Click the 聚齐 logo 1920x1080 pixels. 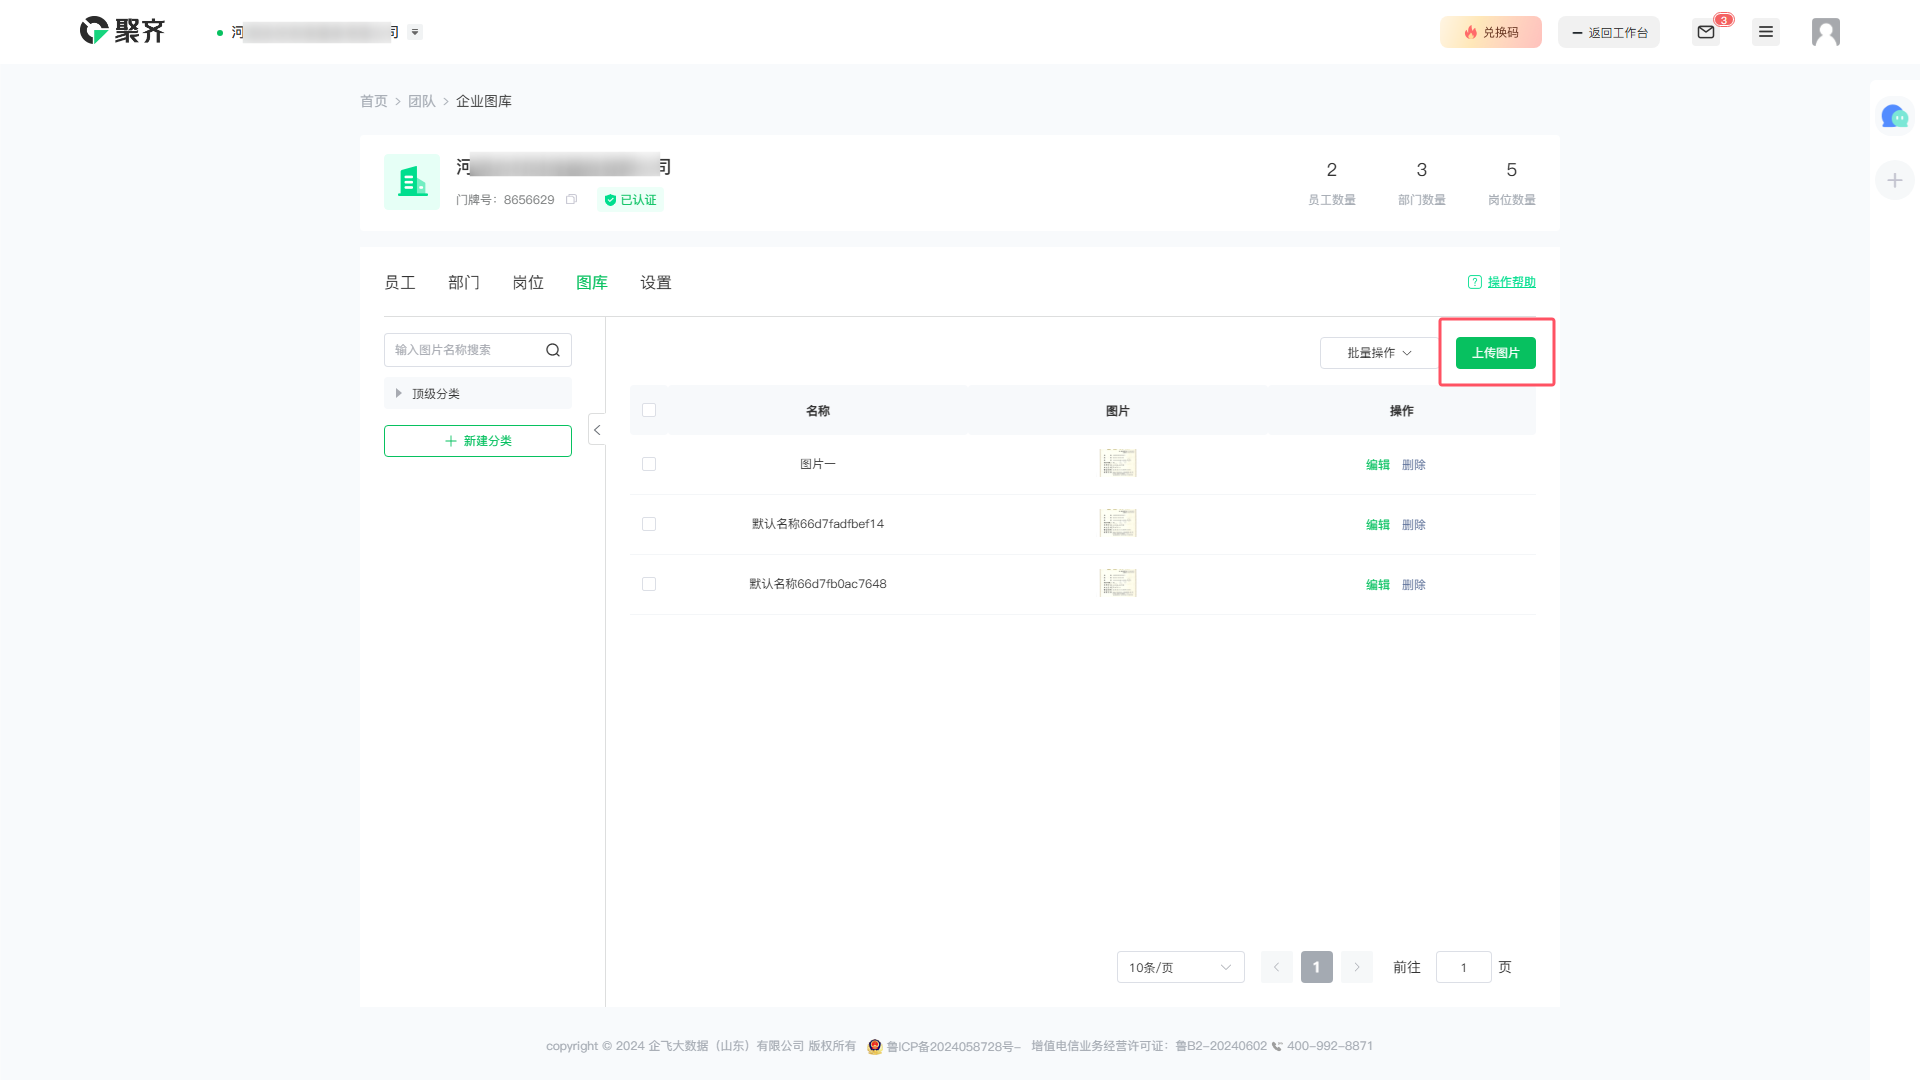122,31
